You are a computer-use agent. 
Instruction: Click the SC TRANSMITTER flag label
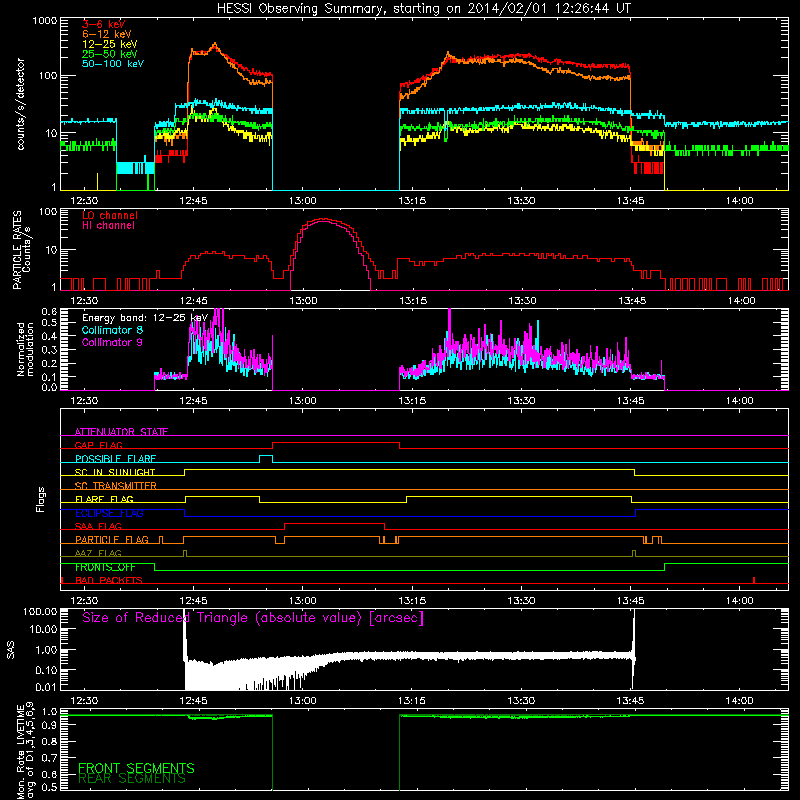(116, 485)
